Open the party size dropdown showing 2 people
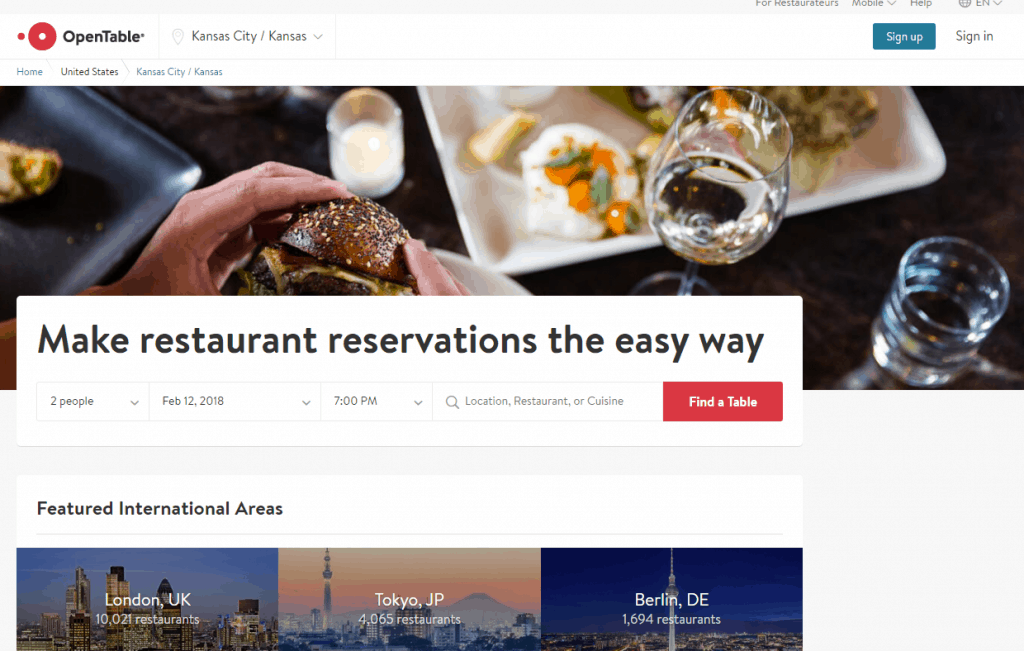 pos(93,402)
